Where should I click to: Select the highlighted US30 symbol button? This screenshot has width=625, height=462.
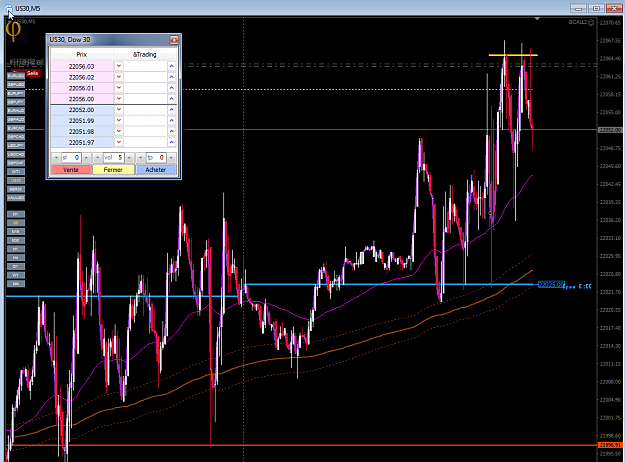[x=16, y=180]
